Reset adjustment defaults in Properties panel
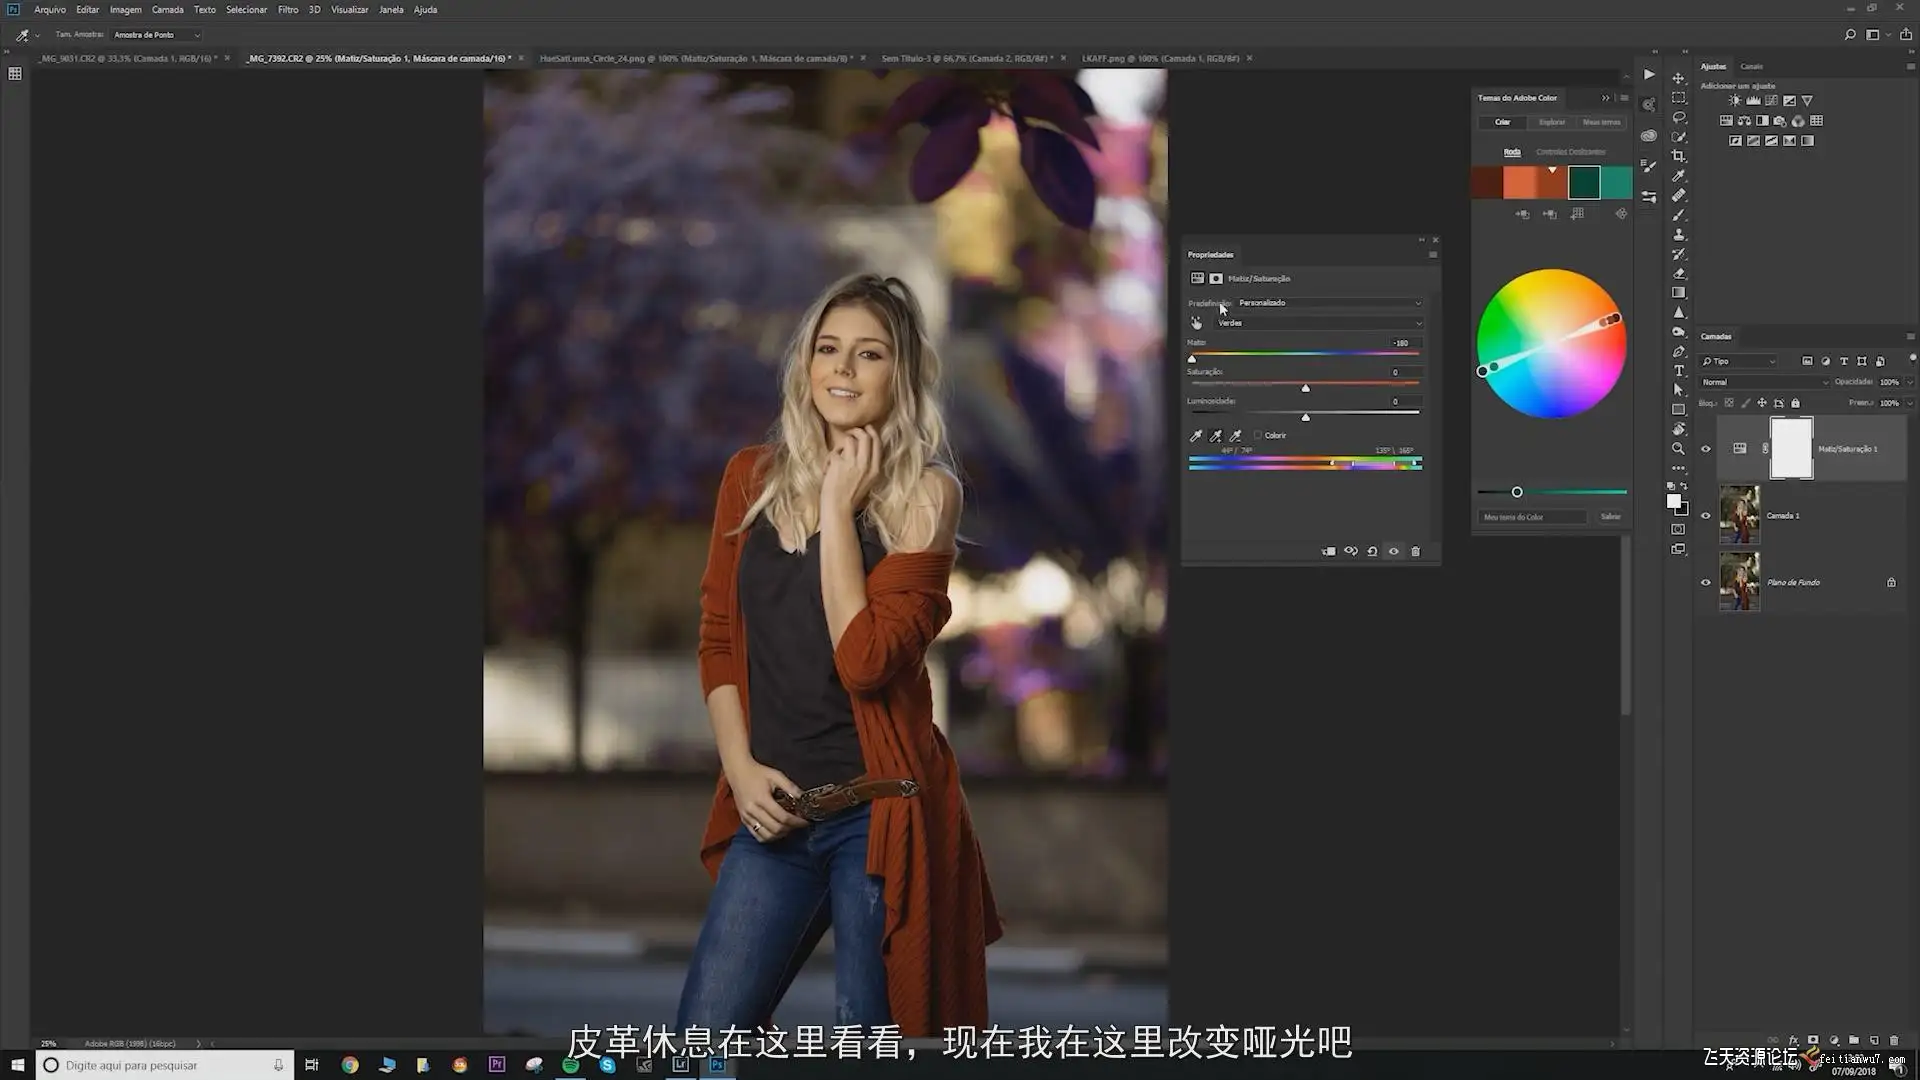Screen dimensions: 1920x1080 [1372, 551]
